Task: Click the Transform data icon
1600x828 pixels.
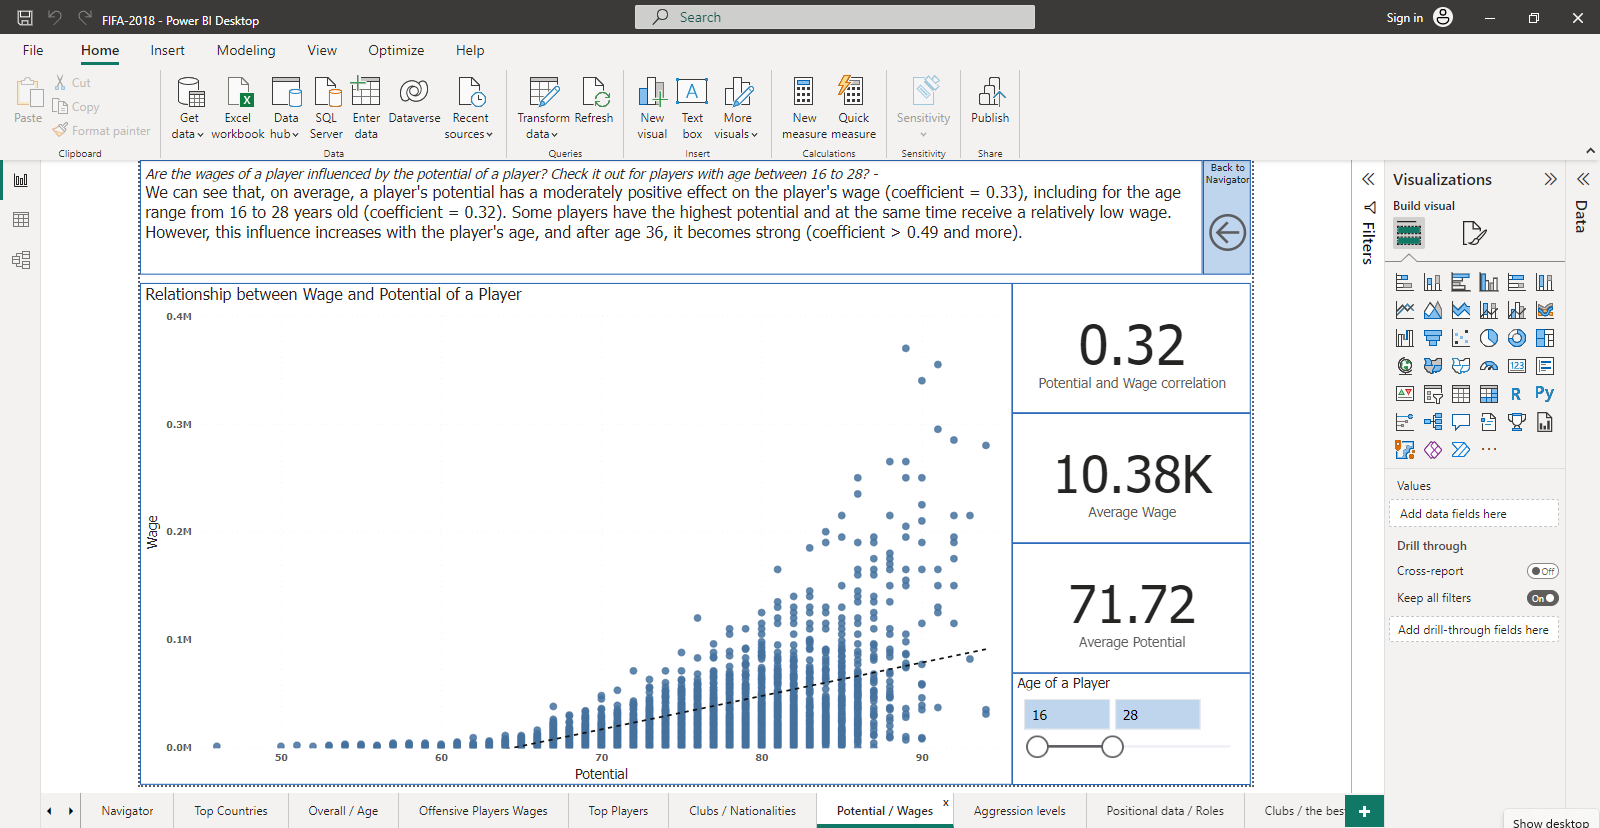Action: tap(543, 93)
